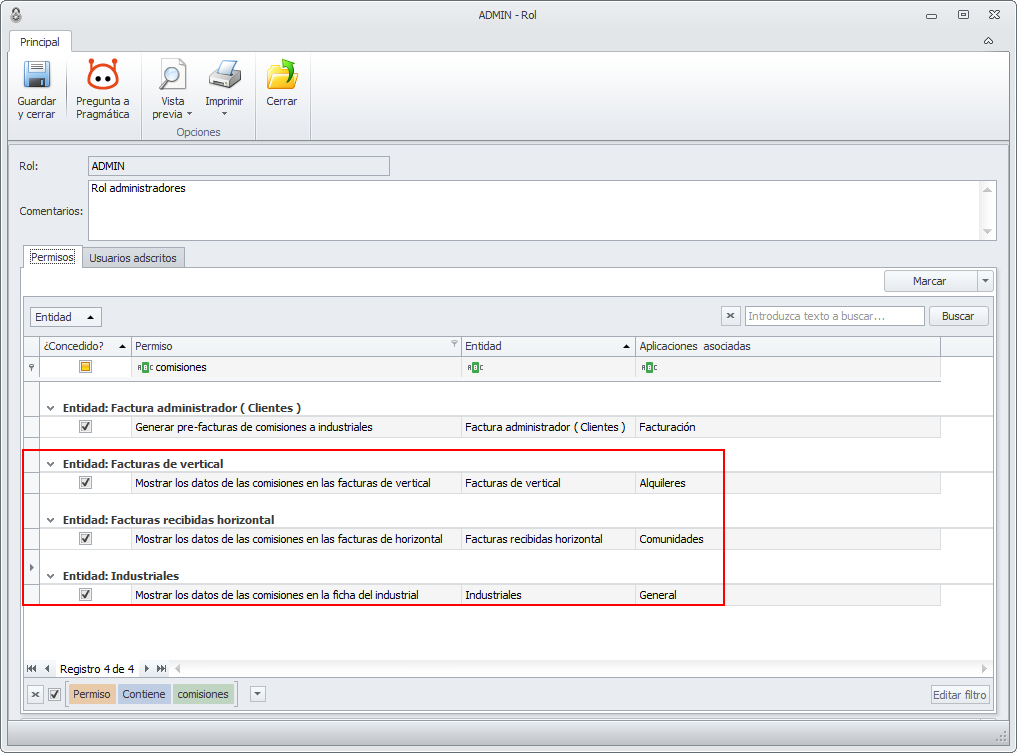Click the Editar filtro button

[x=960, y=695]
